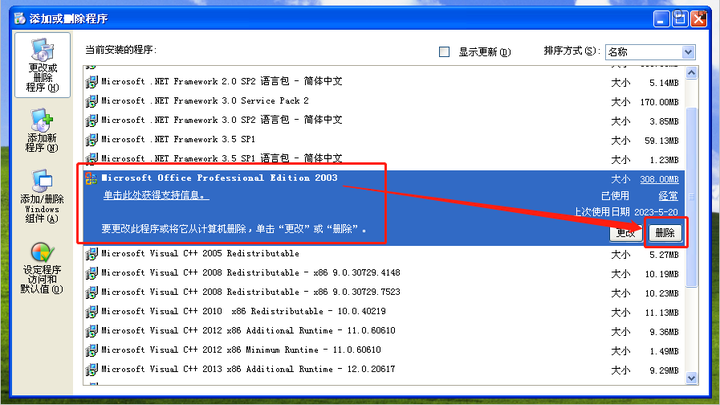Click the 当前安装的程序 label
Screen dimensions: 720x405
pyautogui.click(x=121, y=50)
